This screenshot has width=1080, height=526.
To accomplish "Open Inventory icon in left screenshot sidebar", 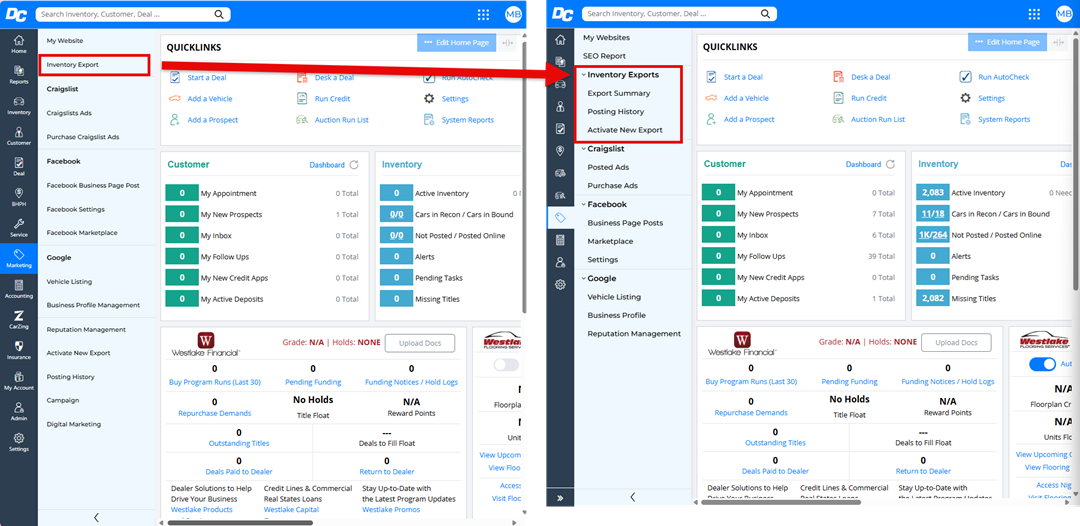I will click(x=19, y=105).
